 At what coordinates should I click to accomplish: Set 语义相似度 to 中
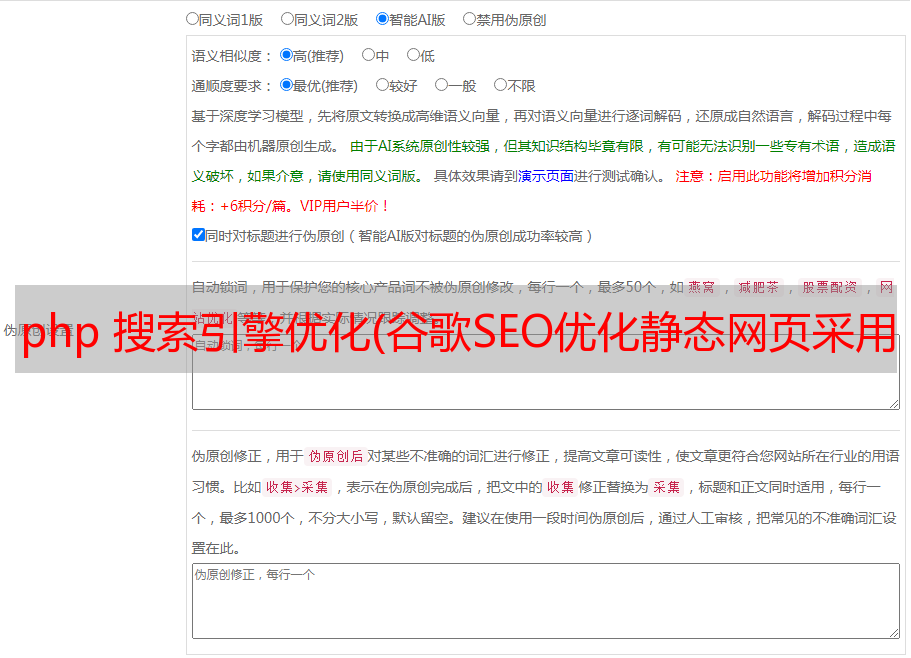(368, 55)
